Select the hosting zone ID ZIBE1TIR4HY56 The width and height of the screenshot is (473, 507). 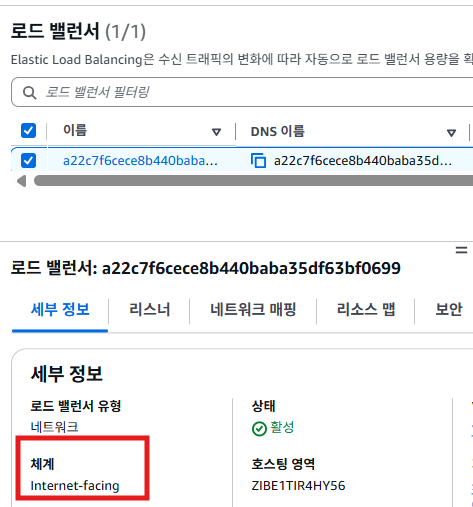pyautogui.click(x=298, y=486)
